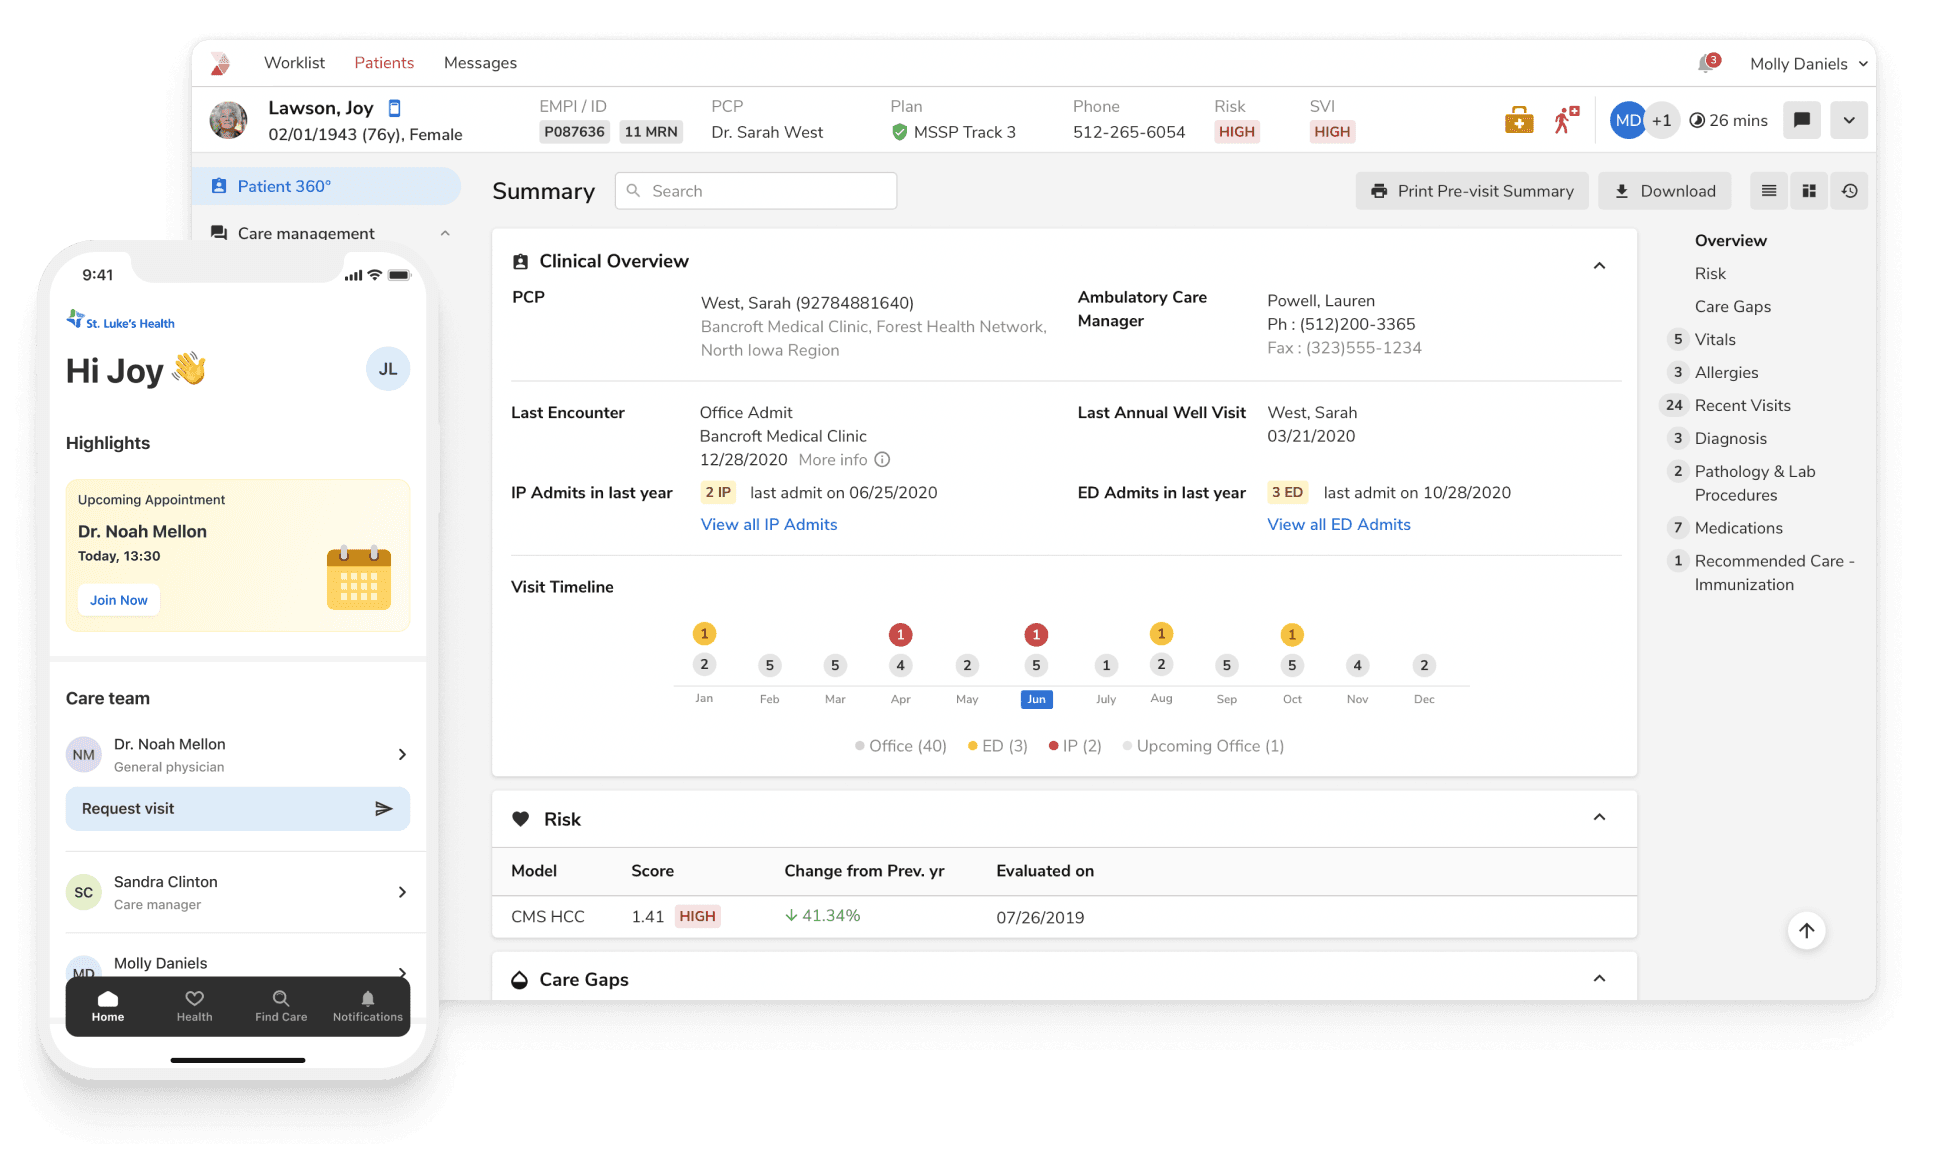
Task: Open the history clock icon
Action: click(x=1850, y=191)
